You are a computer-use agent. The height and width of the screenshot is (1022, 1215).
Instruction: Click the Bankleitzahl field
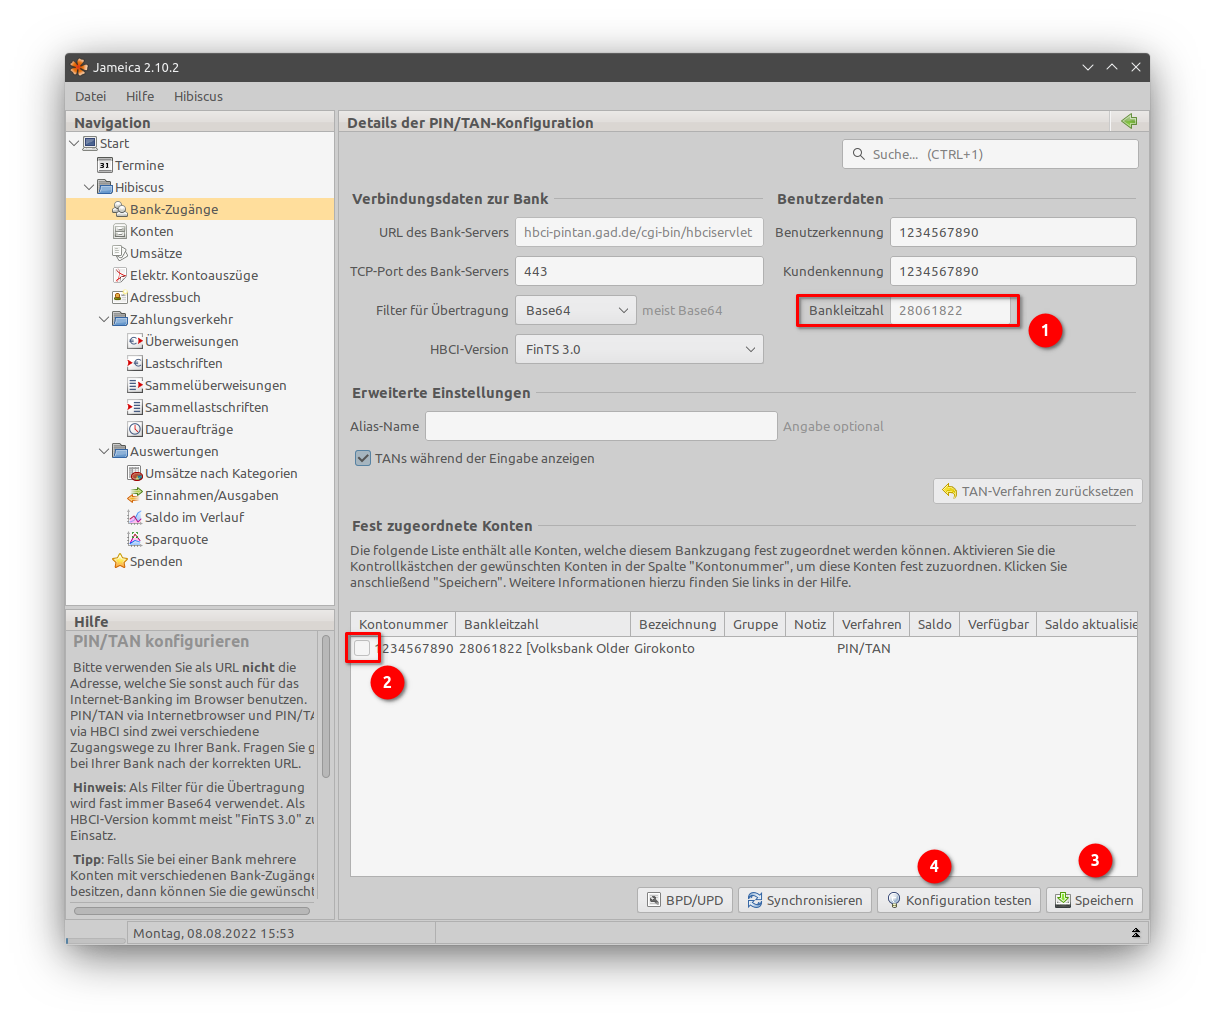(950, 310)
